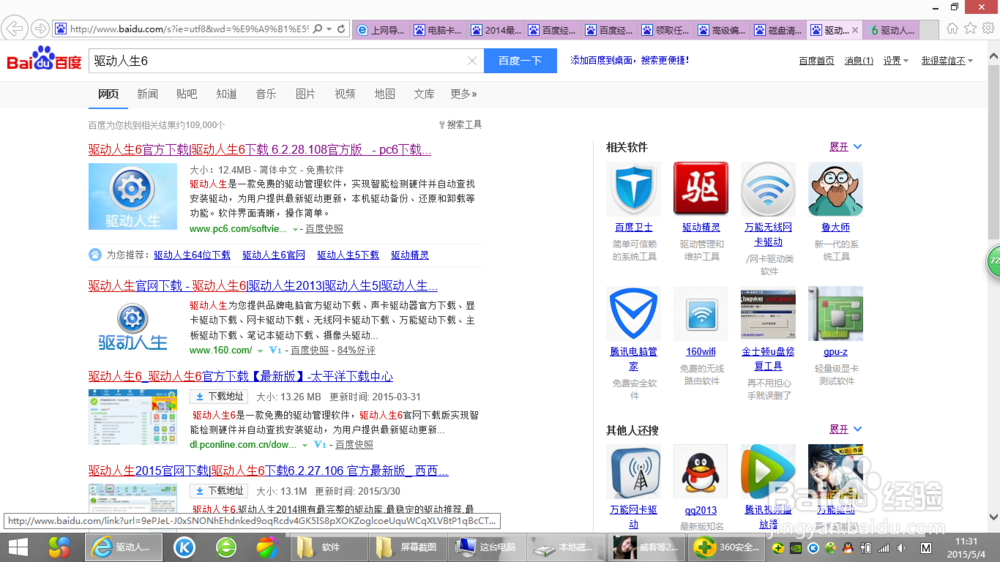
Task: Switch to the 知道 search tab
Action: (x=226, y=94)
